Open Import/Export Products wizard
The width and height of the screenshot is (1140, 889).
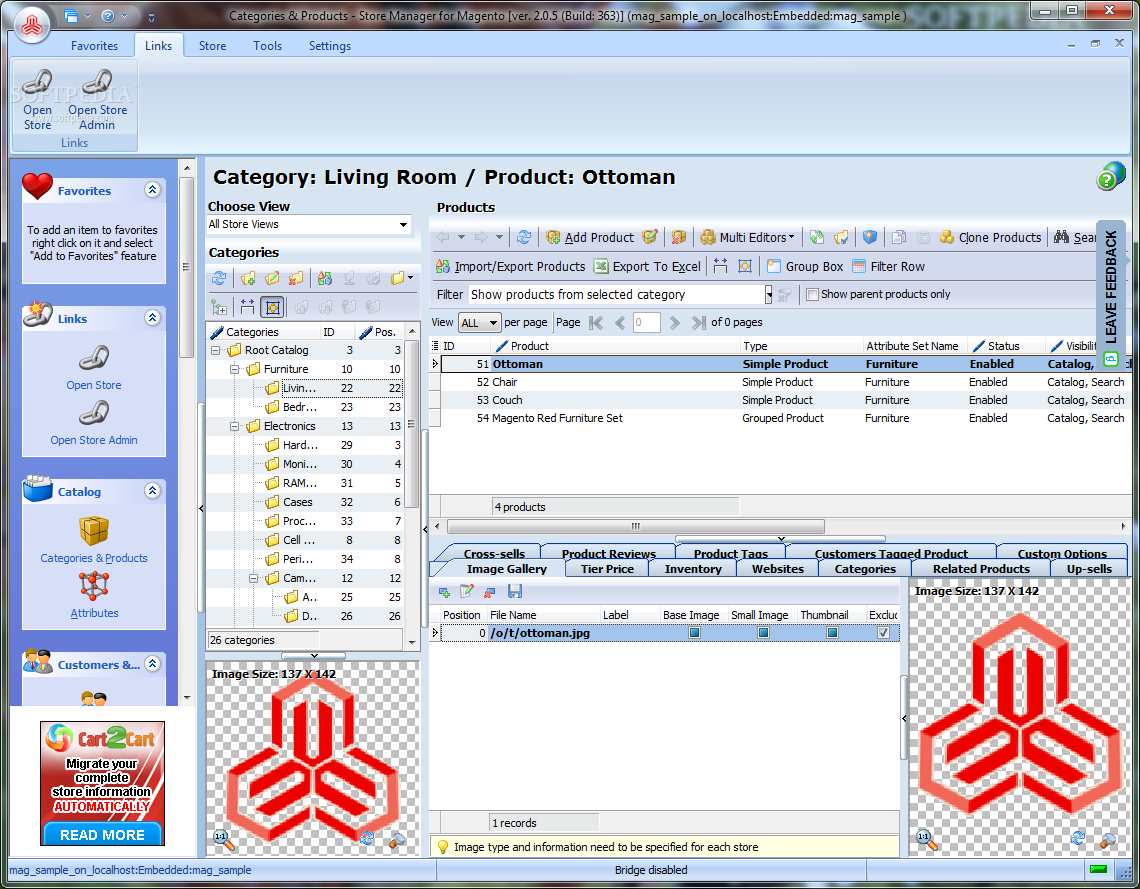pos(510,267)
